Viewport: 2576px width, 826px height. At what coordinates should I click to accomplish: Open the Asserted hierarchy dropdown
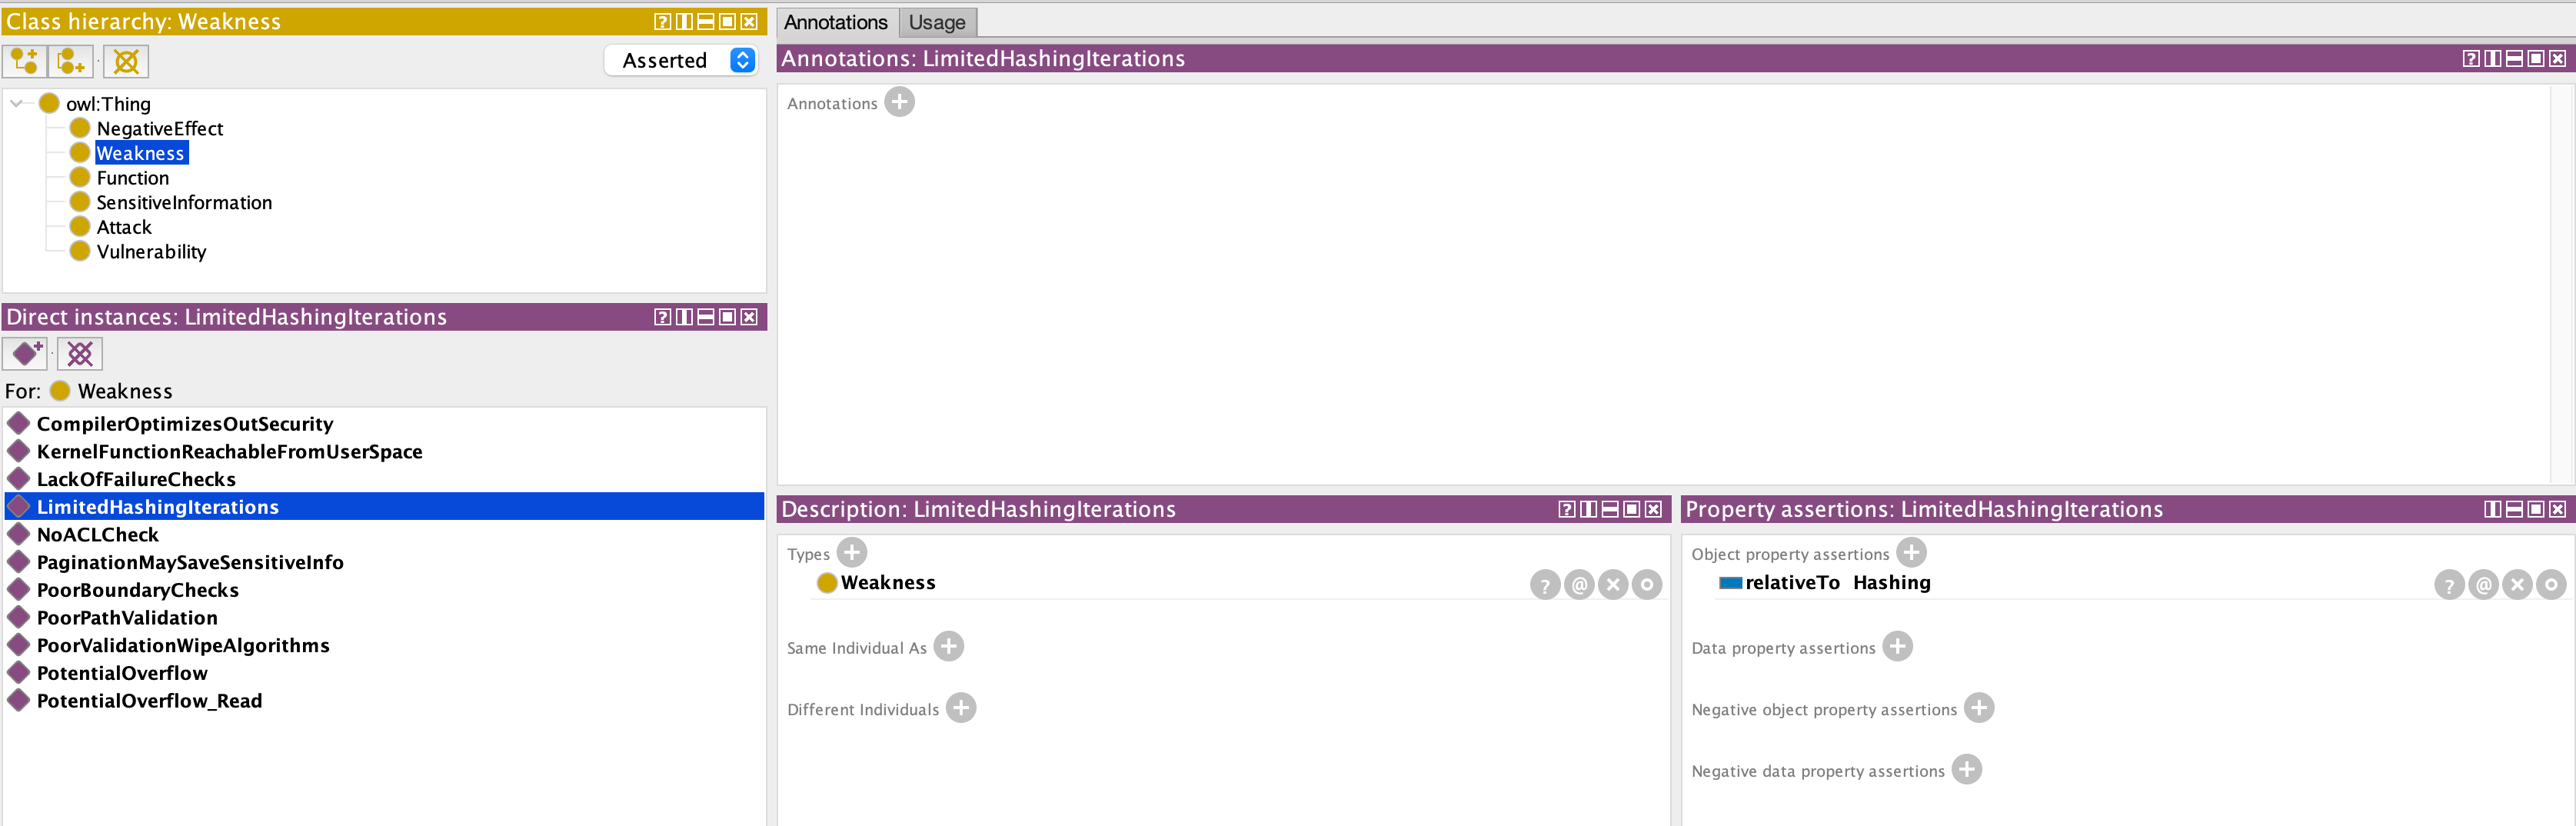tap(742, 61)
